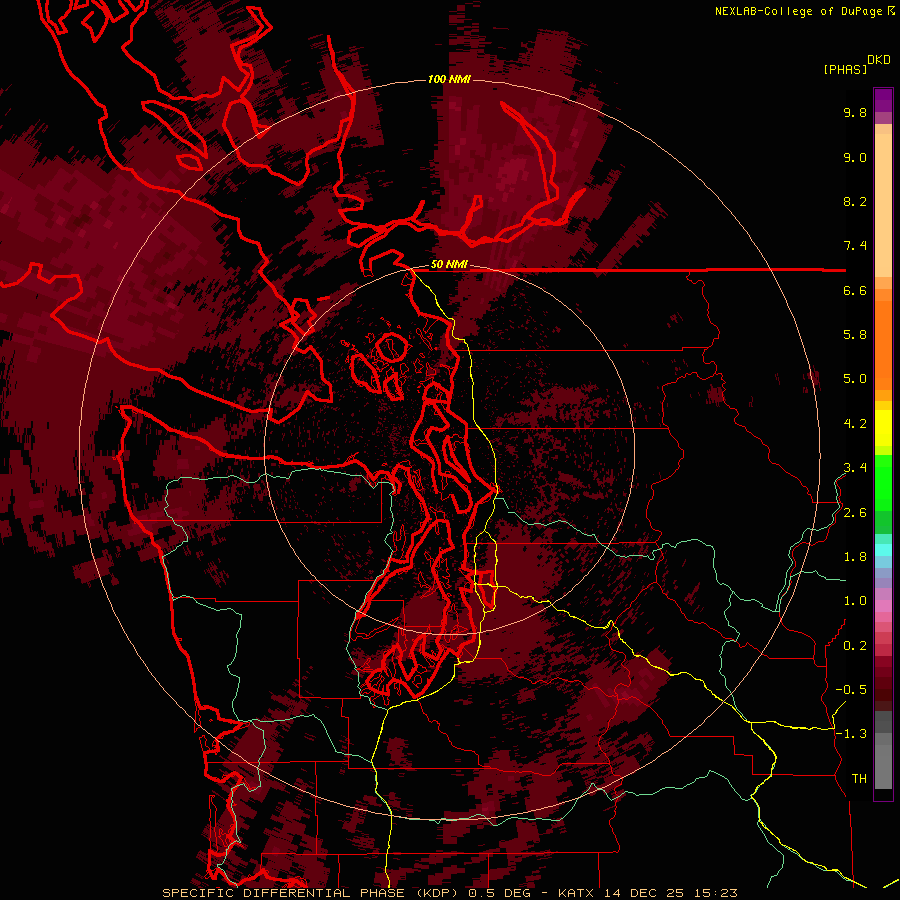The image size is (900, 900).
Task: Click the 9.0 value on the color scale
Action: point(855,157)
